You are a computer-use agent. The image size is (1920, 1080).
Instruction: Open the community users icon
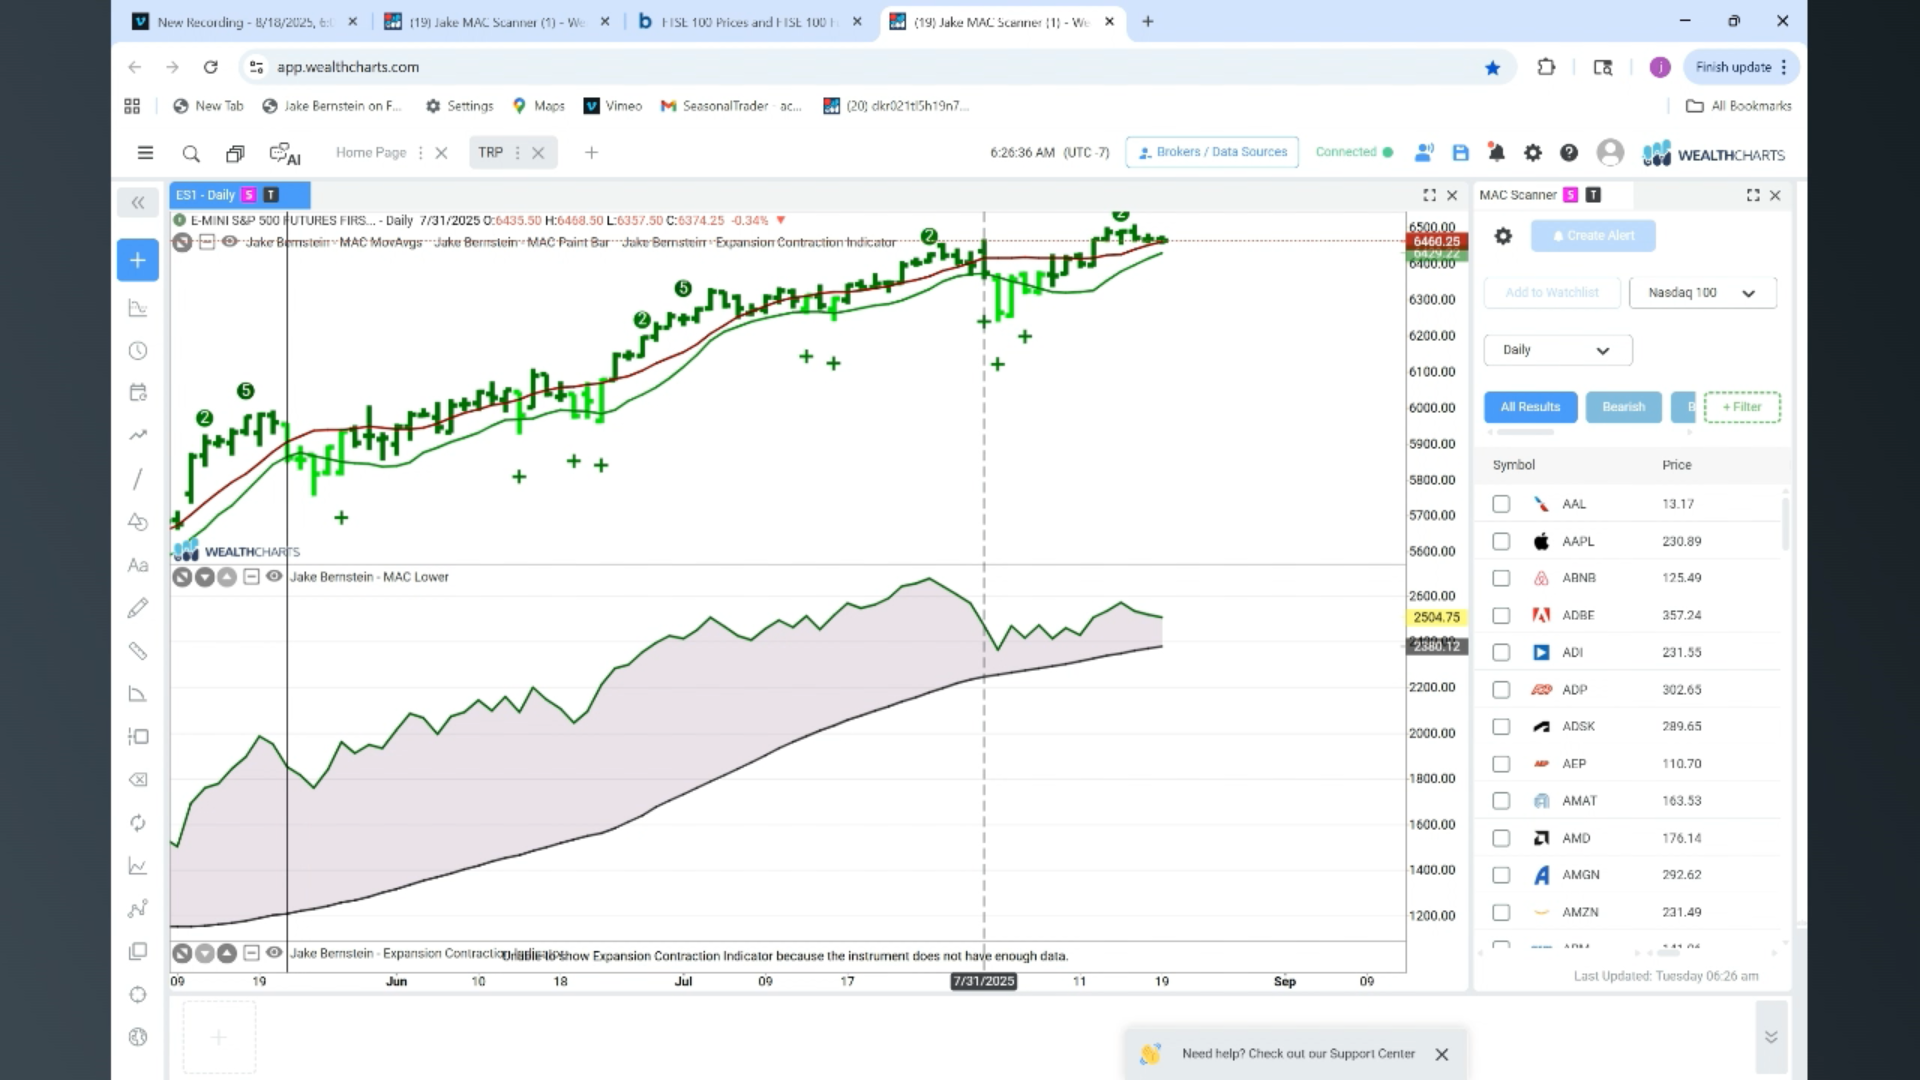click(1424, 153)
